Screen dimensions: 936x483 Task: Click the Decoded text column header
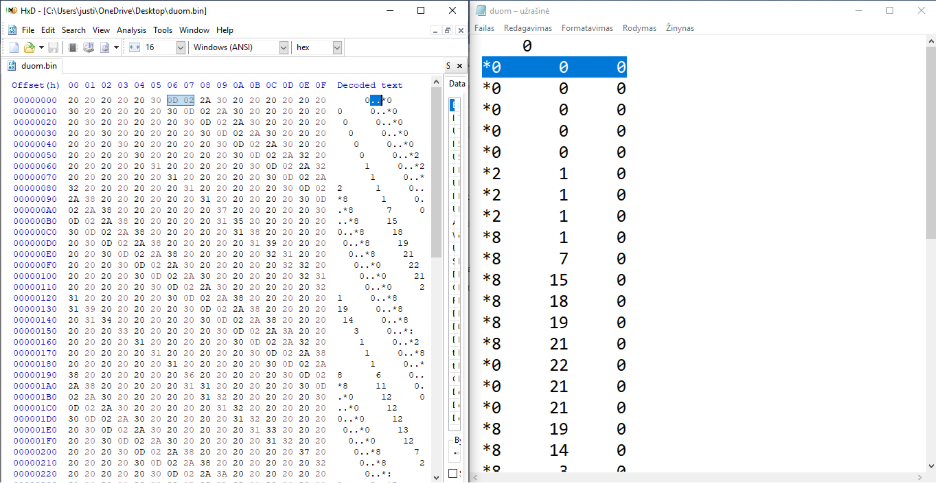(369, 85)
